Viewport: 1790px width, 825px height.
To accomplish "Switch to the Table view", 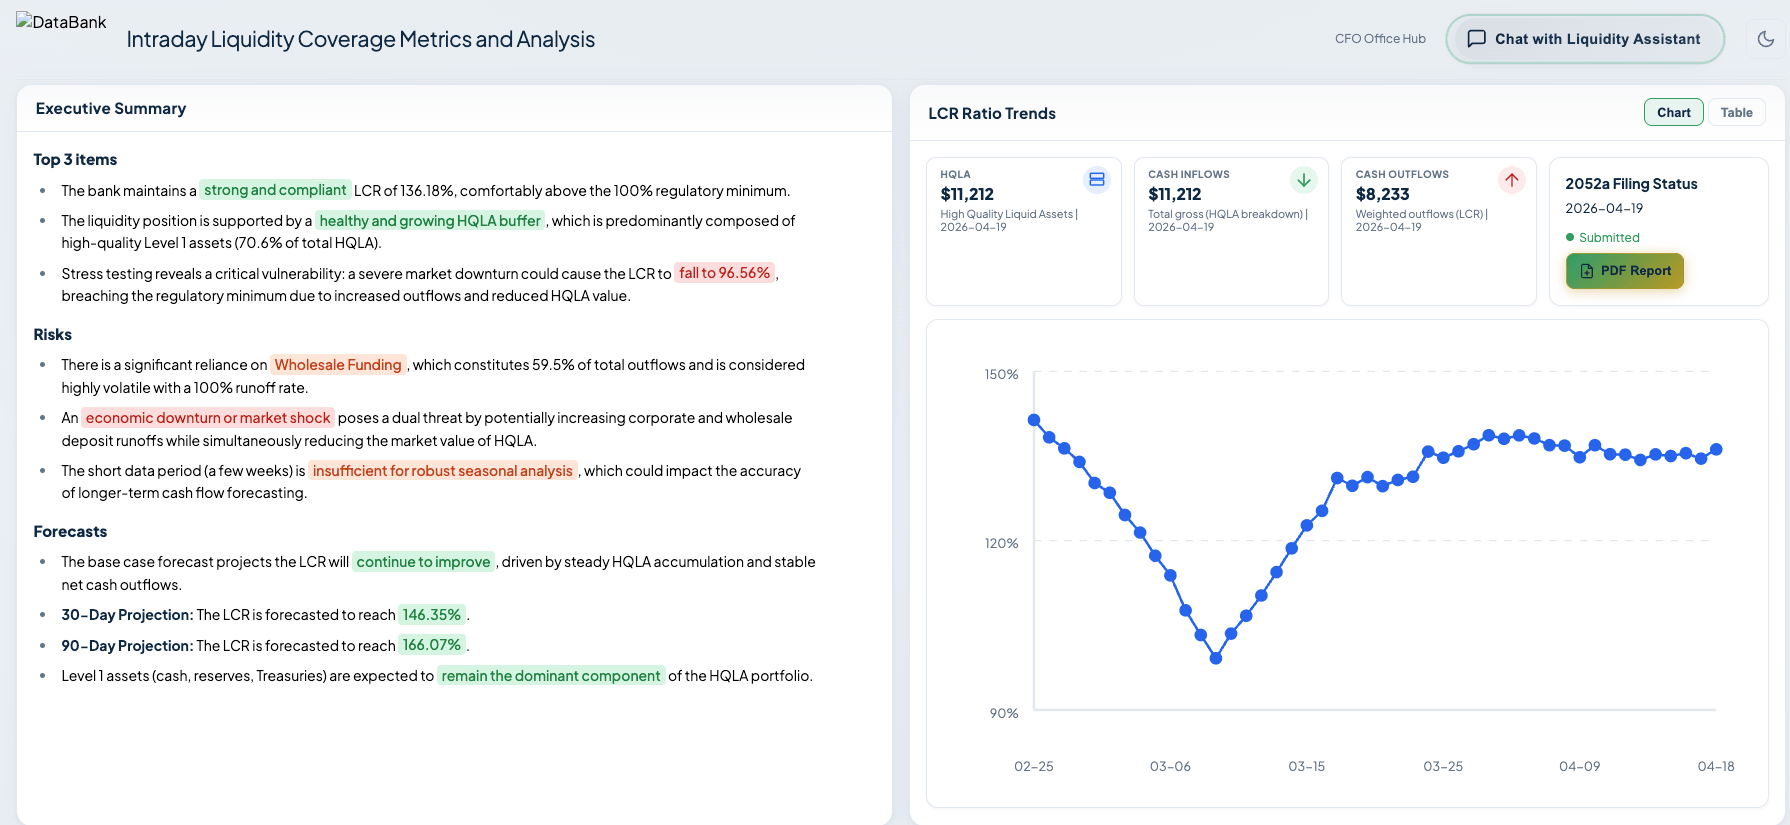I will tap(1736, 113).
